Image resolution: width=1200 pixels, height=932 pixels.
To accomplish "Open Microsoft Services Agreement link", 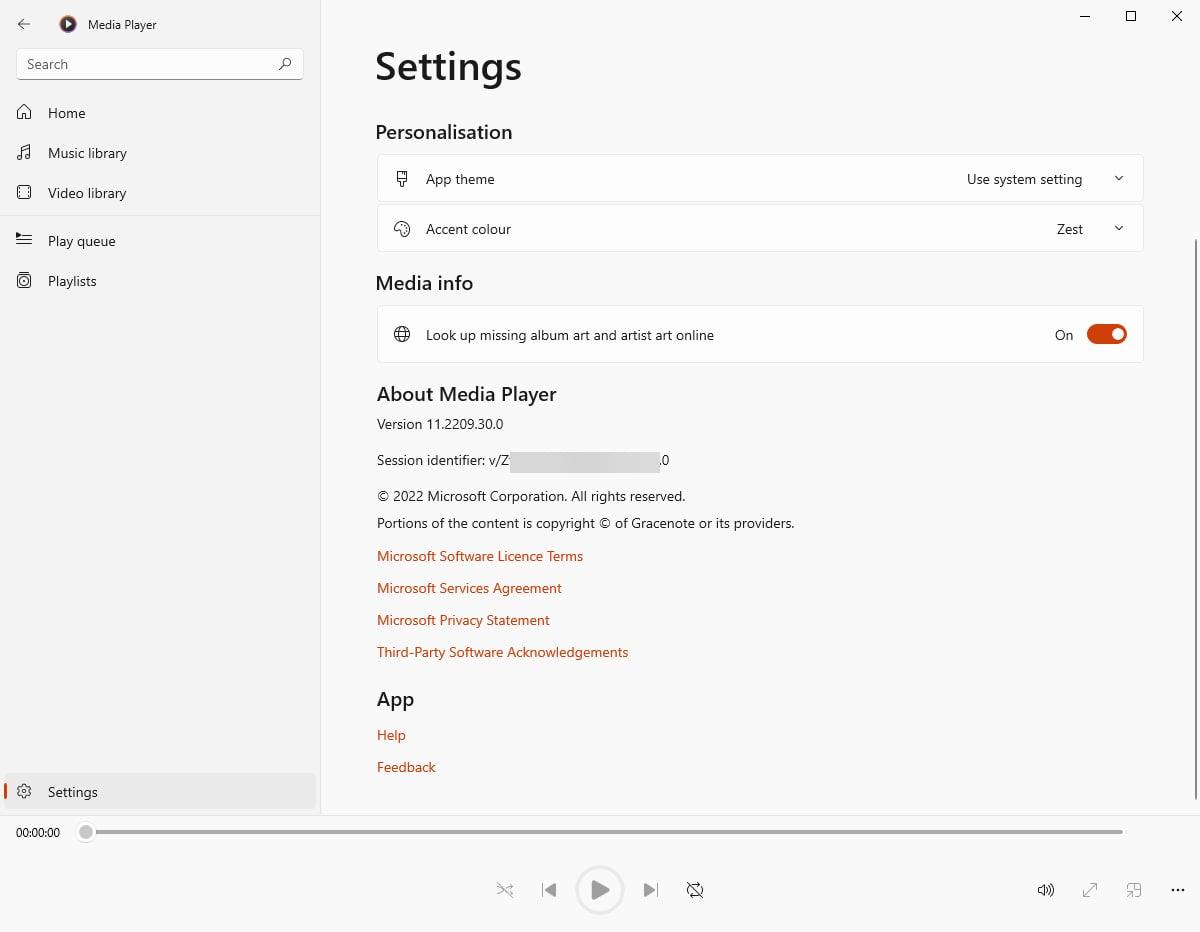I will (x=469, y=588).
